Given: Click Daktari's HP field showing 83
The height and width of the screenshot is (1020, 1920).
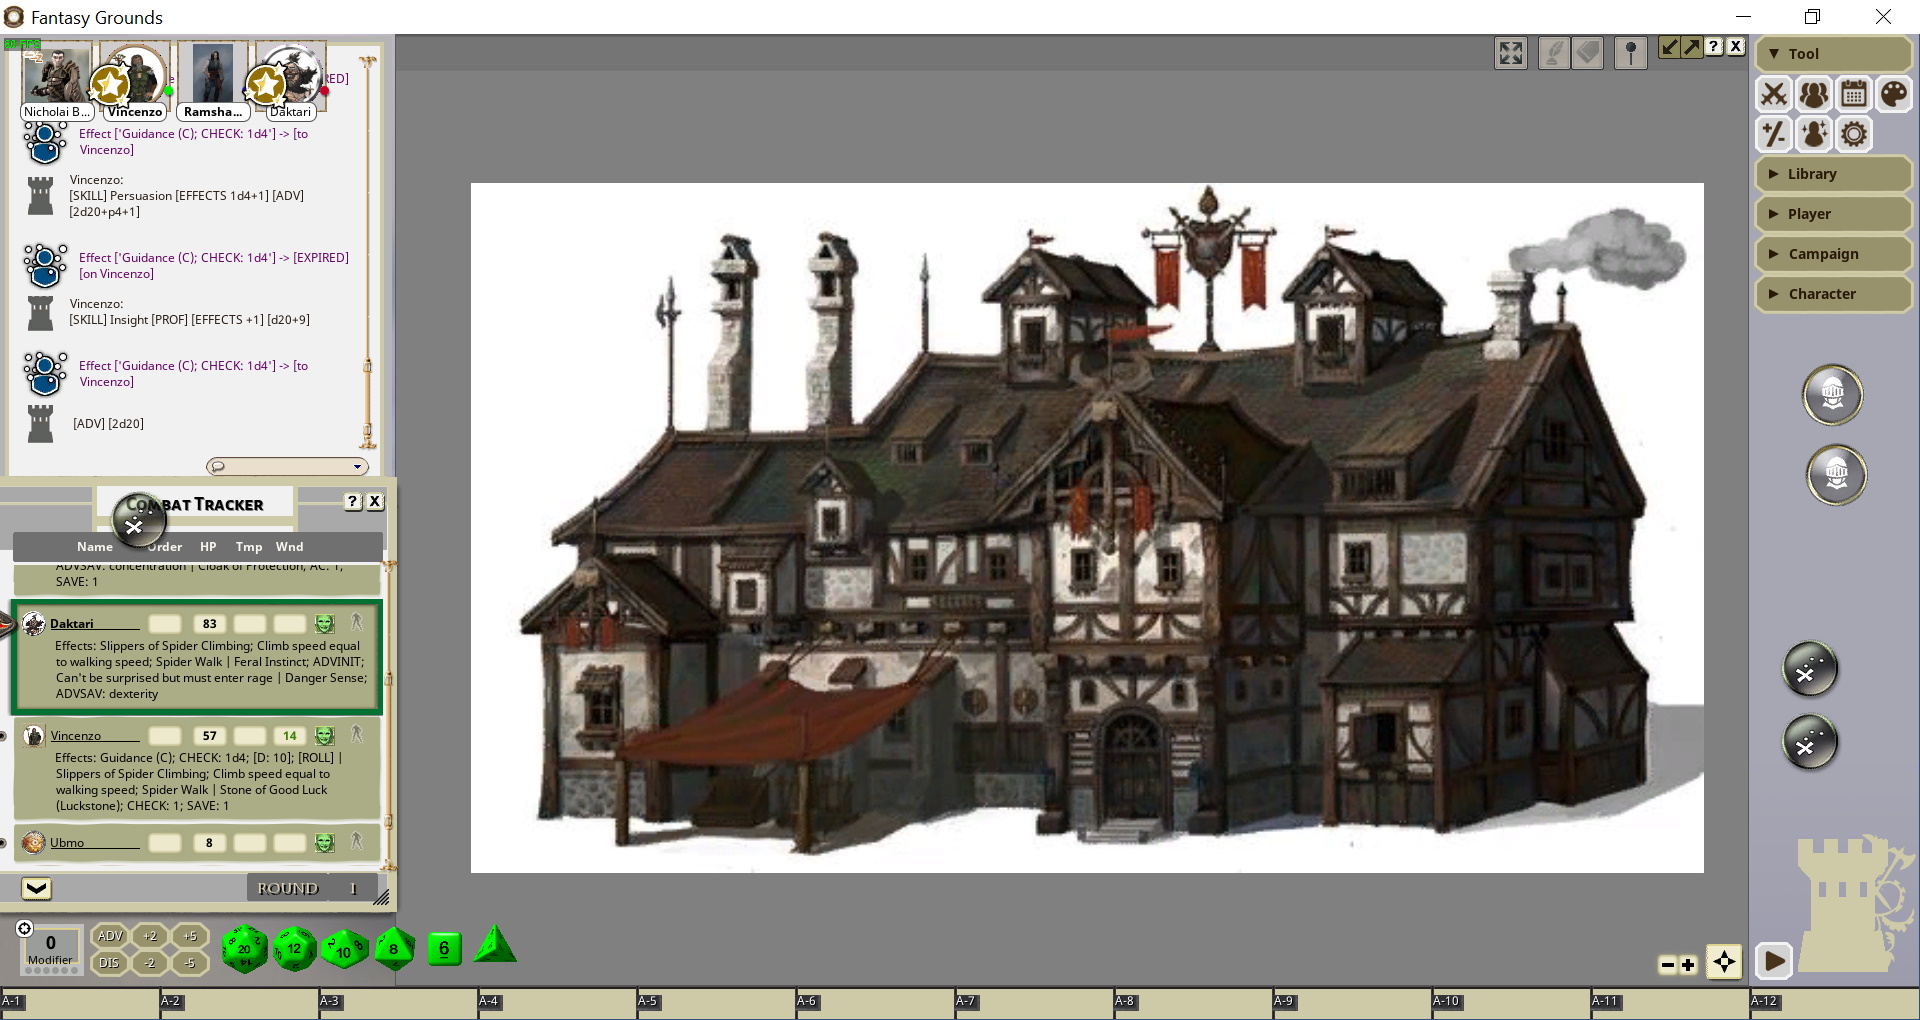Looking at the screenshot, I should pos(209,624).
